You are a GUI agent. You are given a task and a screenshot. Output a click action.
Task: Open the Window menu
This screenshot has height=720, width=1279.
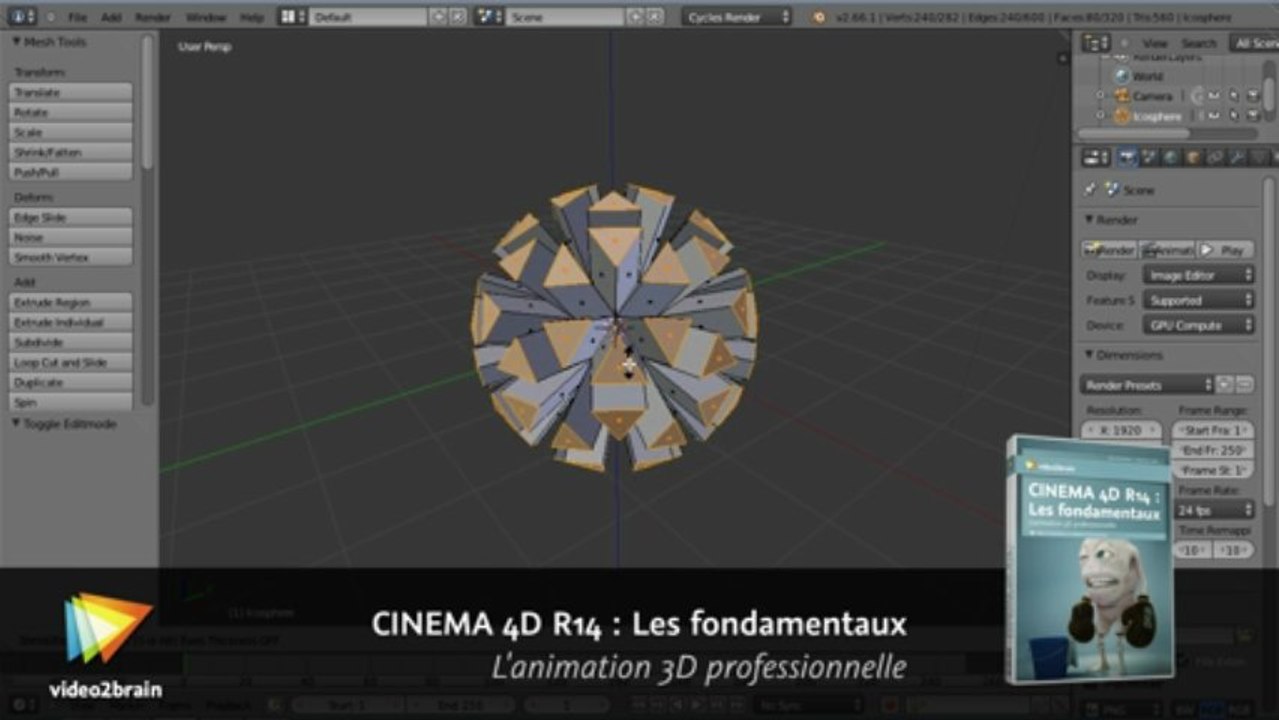[x=206, y=17]
